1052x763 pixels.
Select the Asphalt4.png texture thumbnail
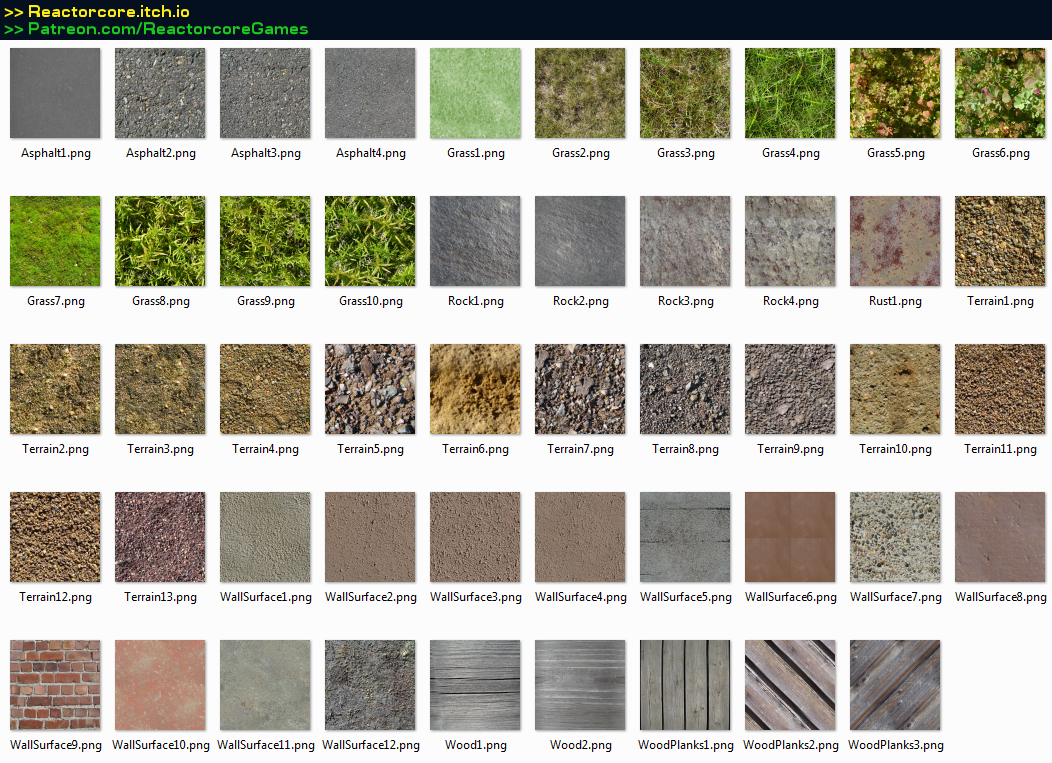pyautogui.click(x=370, y=93)
